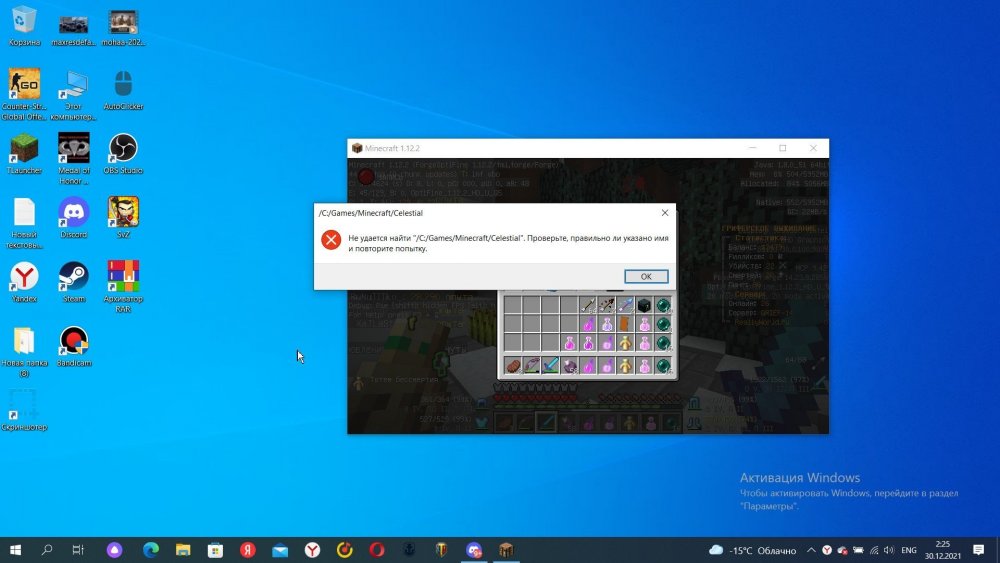Image resolution: width=1000 pixels, height=563 pixels.
Task: Select Counter-Strike Global Offensive desktop shortcut
Action: (x=24, y=94)
